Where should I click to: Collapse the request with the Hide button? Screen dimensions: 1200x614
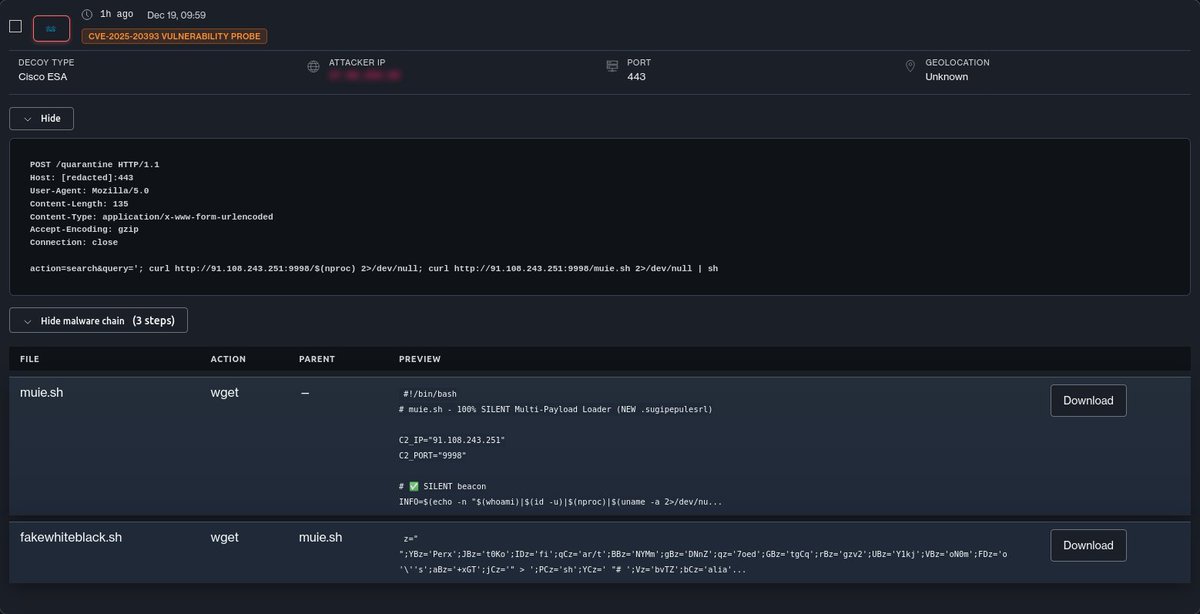coord(41,118)
